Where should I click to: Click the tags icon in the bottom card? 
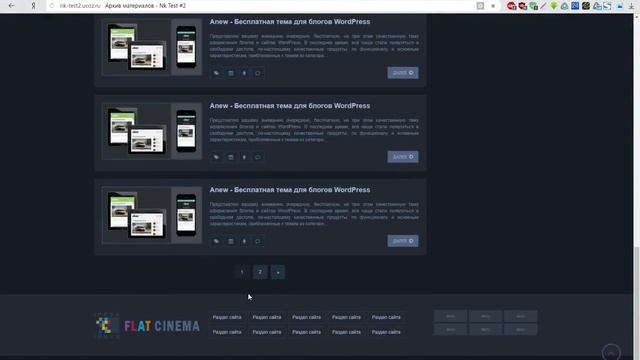coord(216,241)
